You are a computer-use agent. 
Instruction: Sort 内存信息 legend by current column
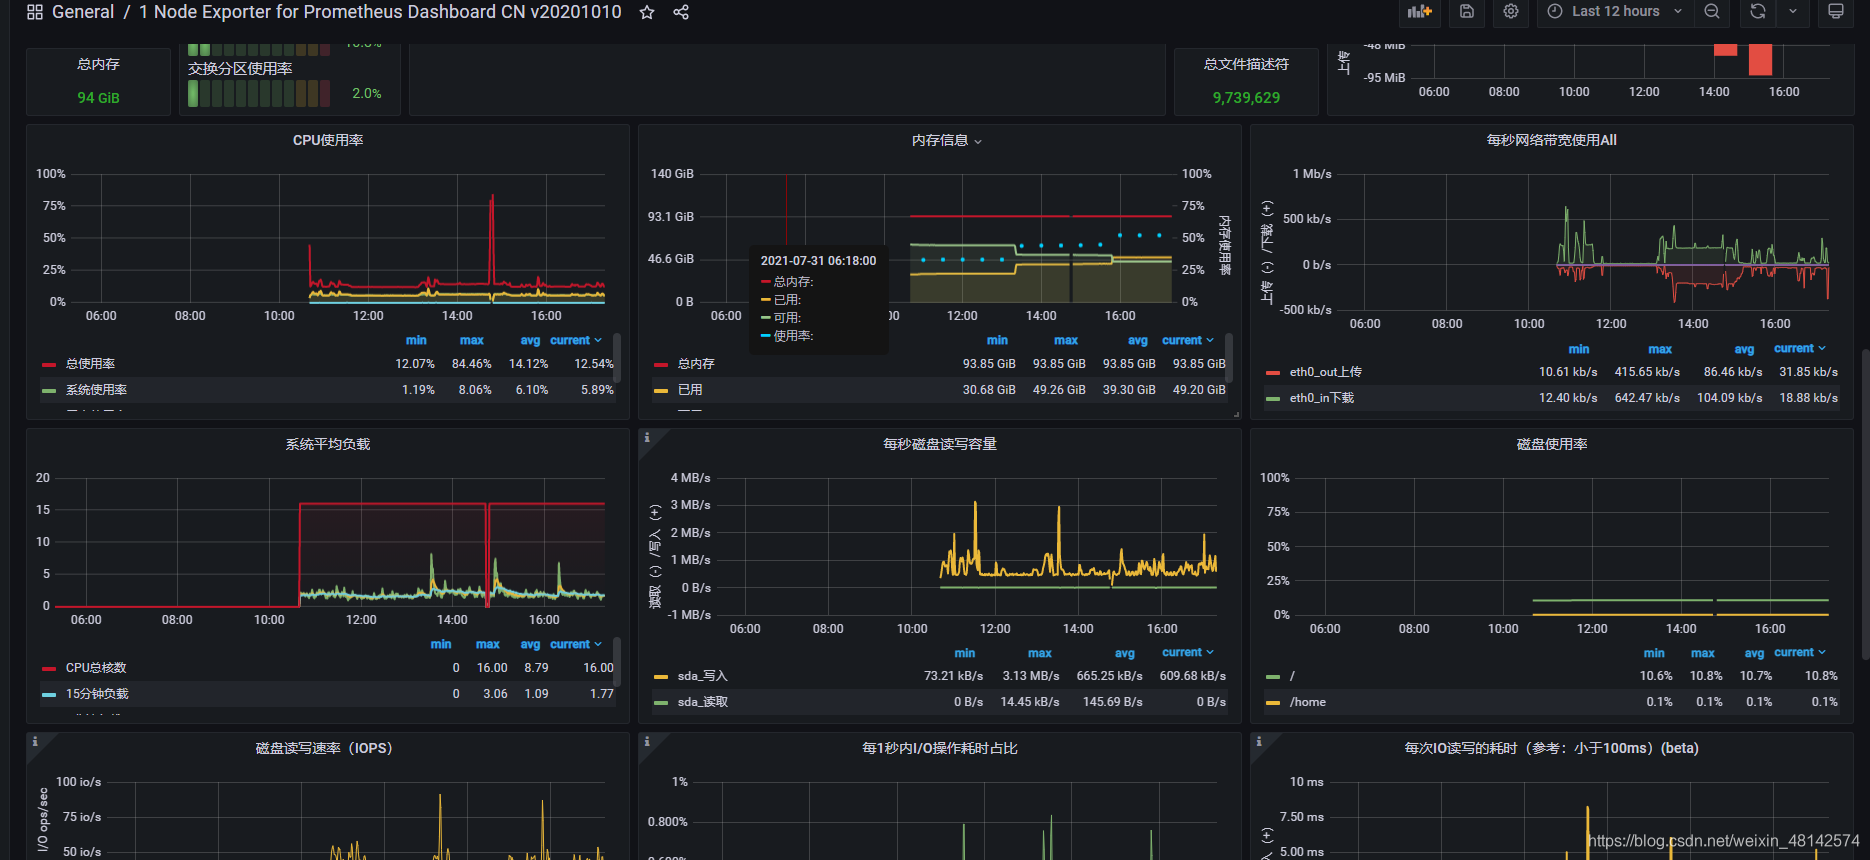[x=1188, y=340]
